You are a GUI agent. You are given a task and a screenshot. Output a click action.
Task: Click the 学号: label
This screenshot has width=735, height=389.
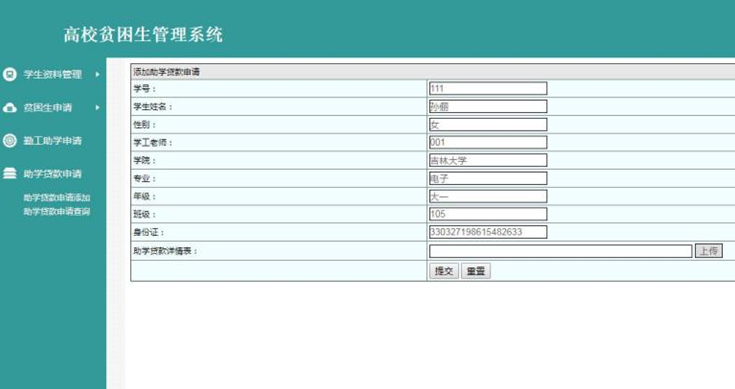pos(144,89)
